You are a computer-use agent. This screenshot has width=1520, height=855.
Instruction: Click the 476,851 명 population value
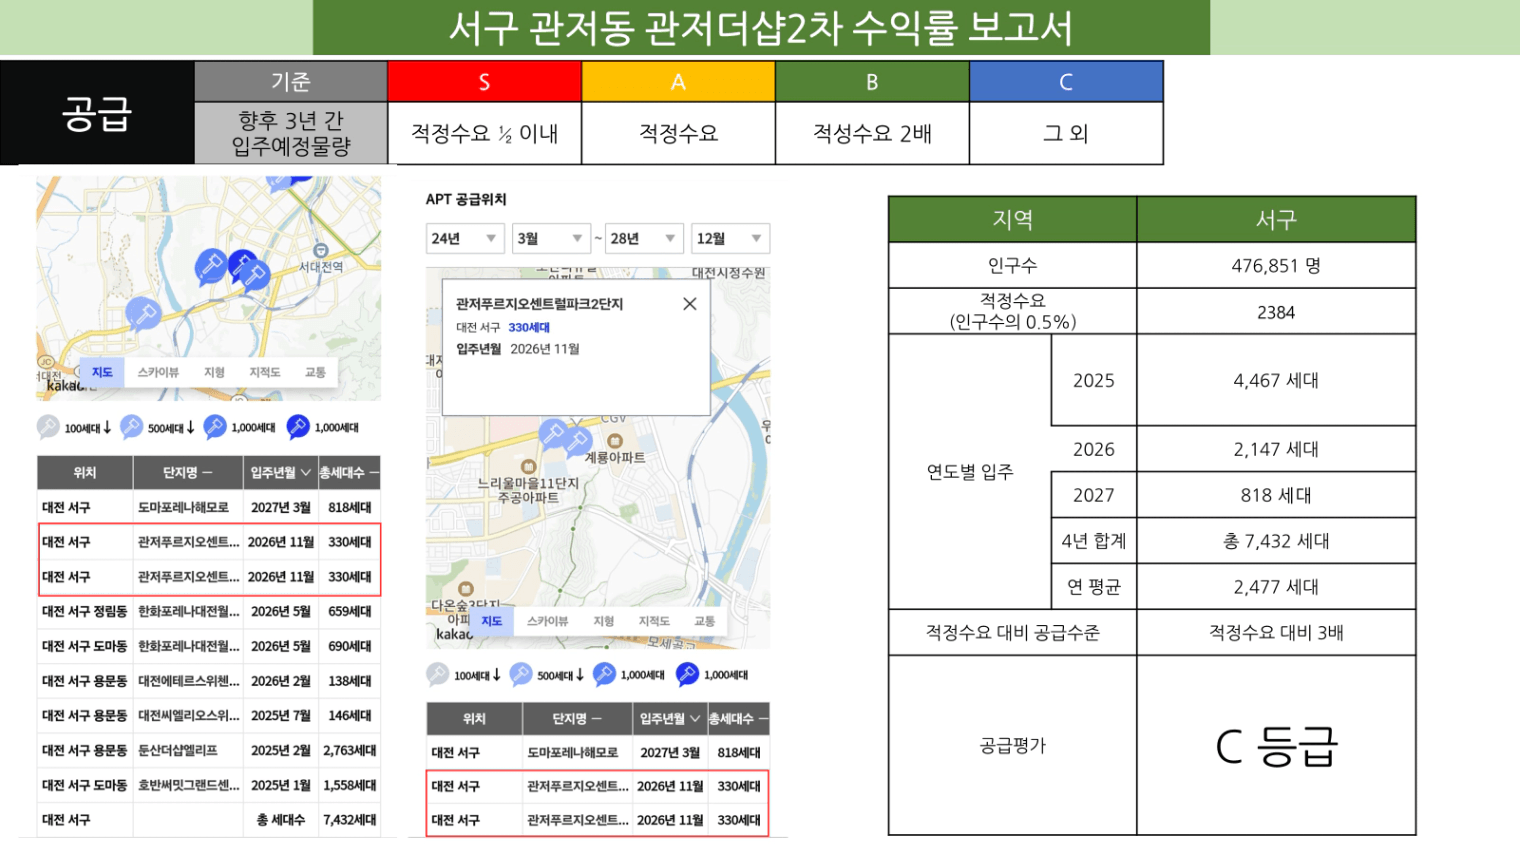click(1276, 266)
